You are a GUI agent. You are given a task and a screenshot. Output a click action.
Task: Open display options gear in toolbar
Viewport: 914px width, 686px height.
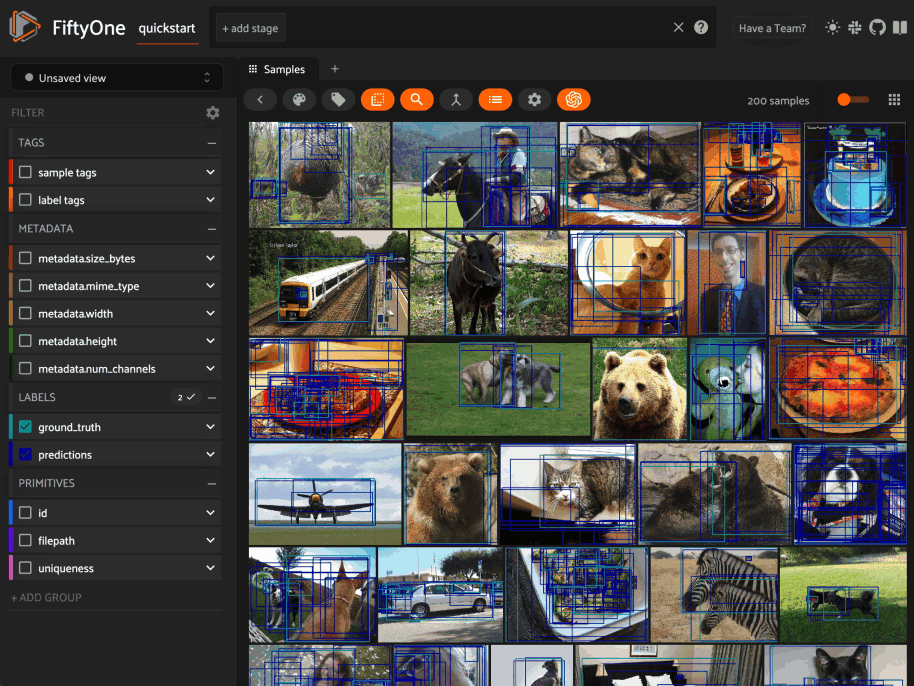(x=535, y=100)
